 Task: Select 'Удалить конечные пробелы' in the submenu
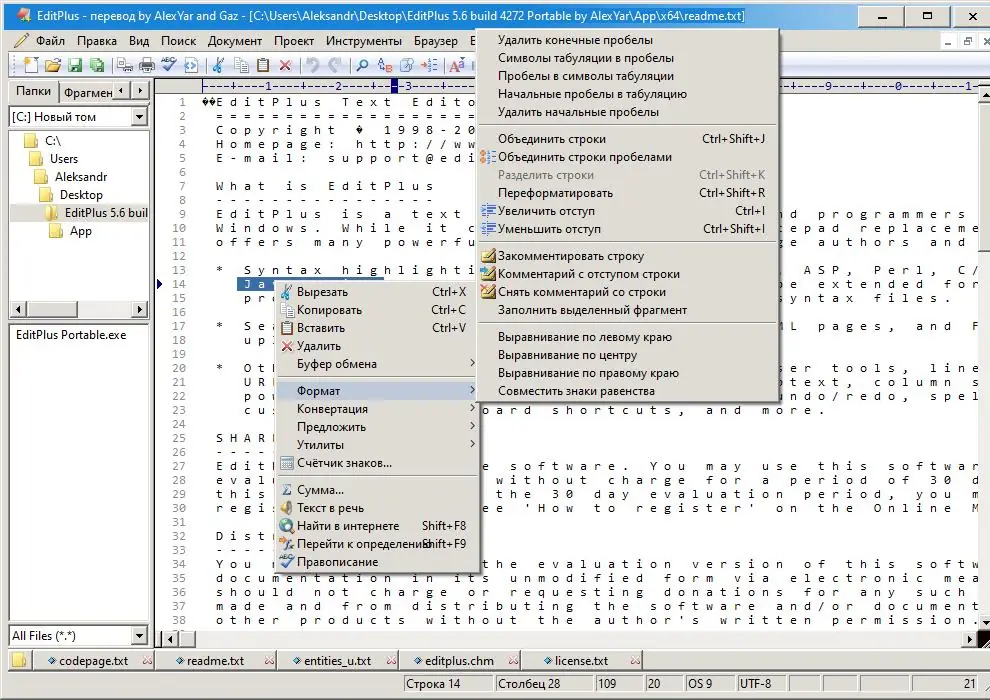[x=627, y=40]
